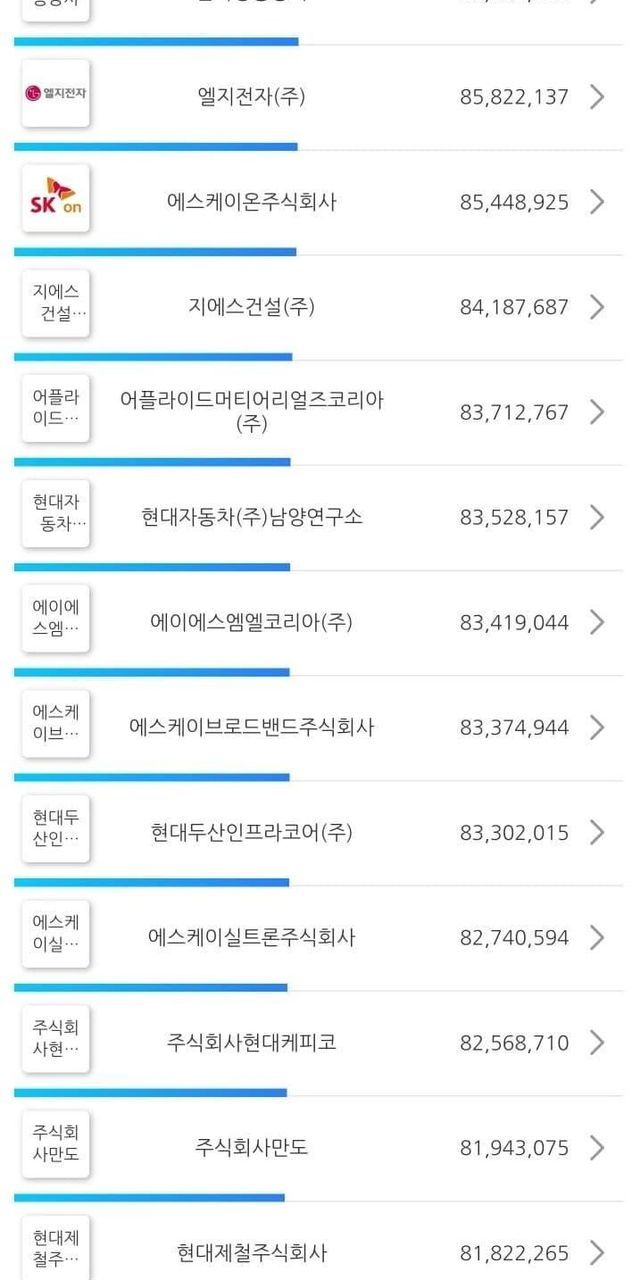
Task: Open the 어플라이드머티어리얼즈코리아(주) company name
Action: tap(251, 411)
